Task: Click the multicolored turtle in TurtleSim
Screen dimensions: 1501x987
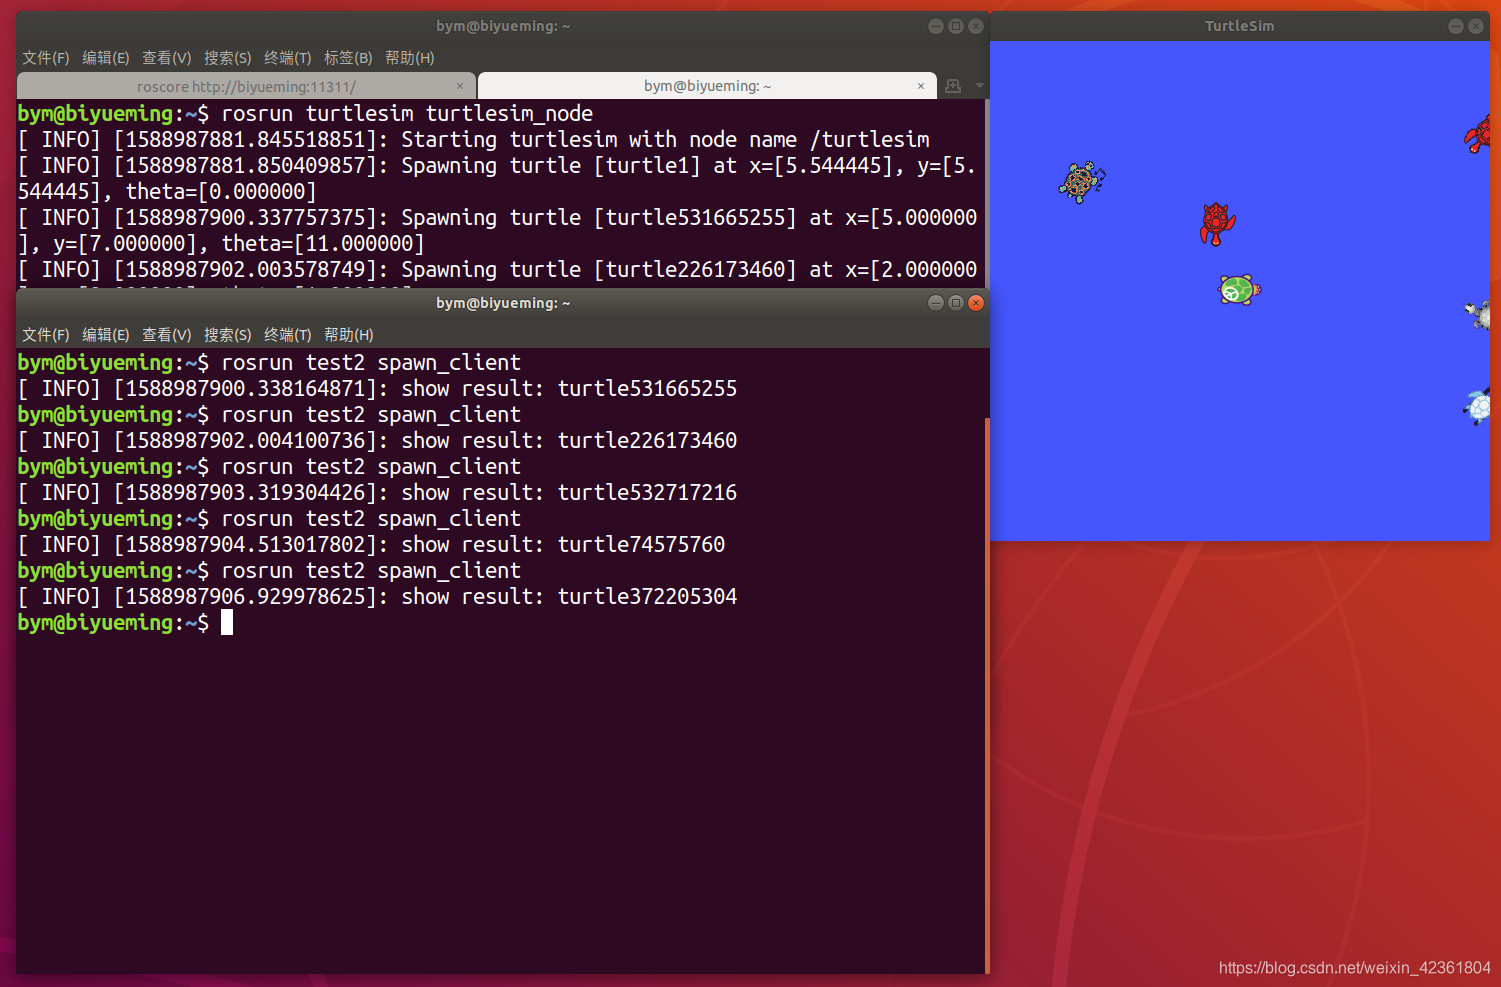Action: 1082,182
